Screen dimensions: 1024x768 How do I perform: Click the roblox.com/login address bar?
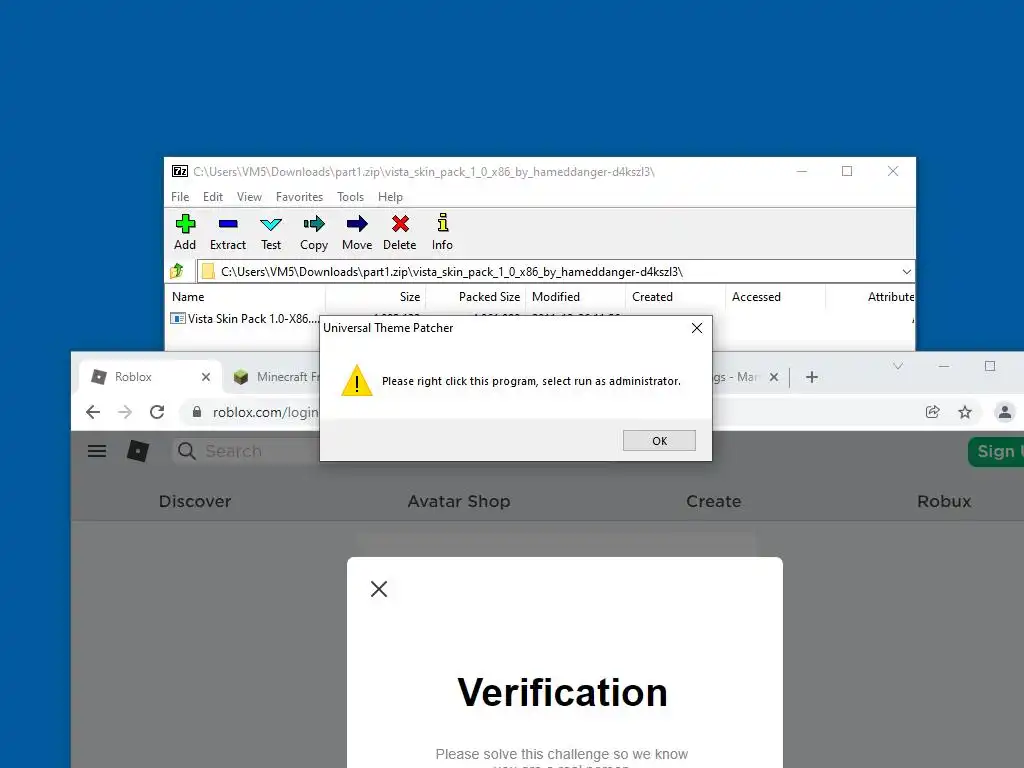[x=264, y=412]
